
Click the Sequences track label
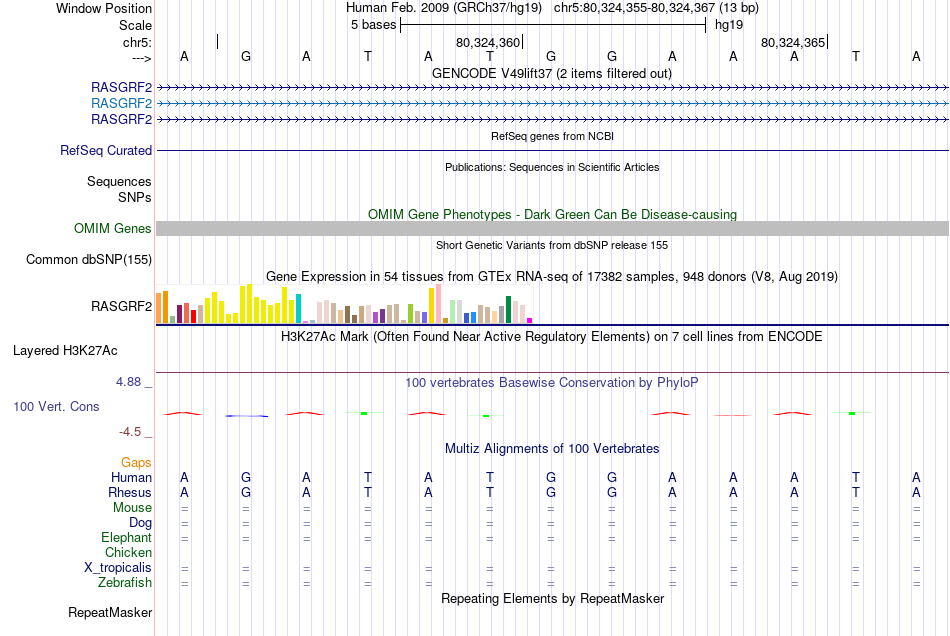point(119,182)
